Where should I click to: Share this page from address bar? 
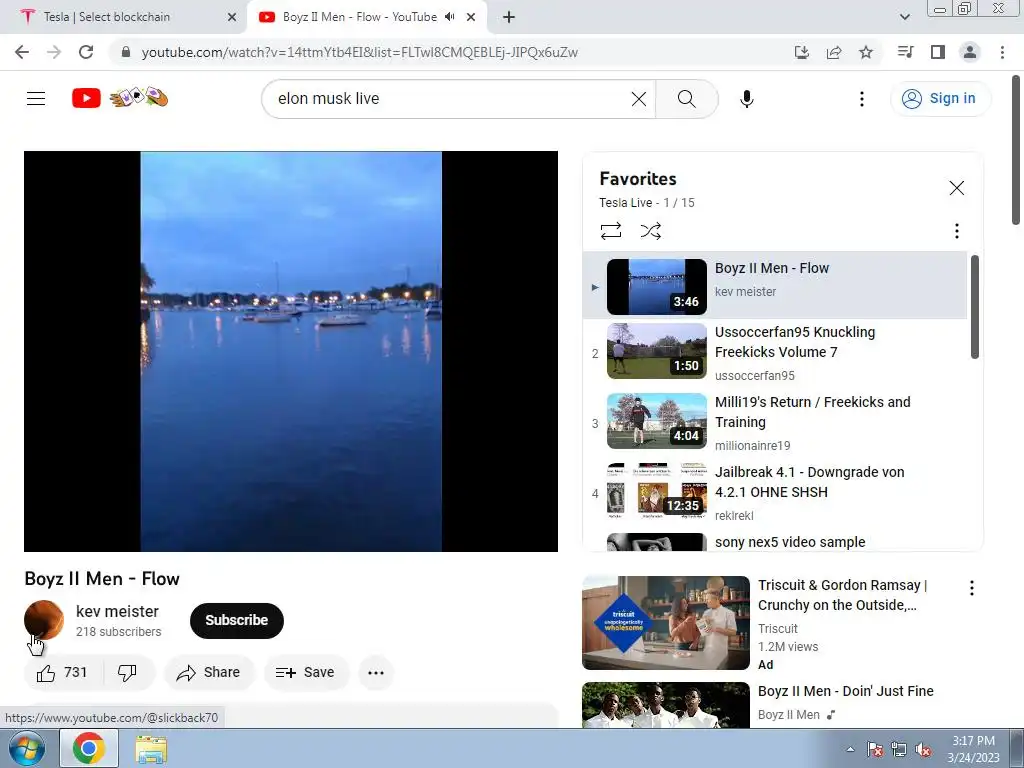[x=833, y=52]
